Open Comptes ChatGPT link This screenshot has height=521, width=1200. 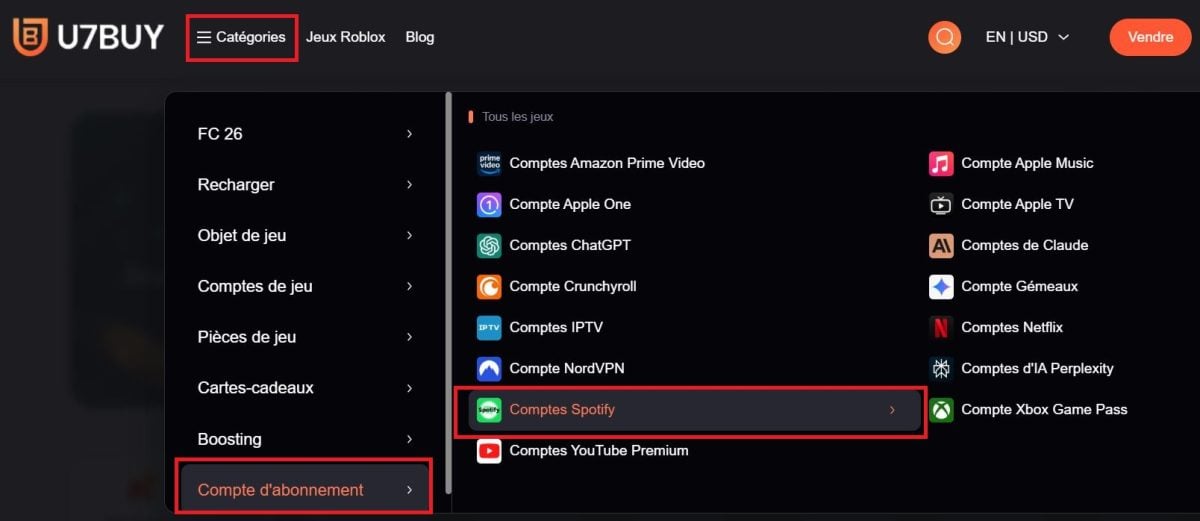point(570,245)
